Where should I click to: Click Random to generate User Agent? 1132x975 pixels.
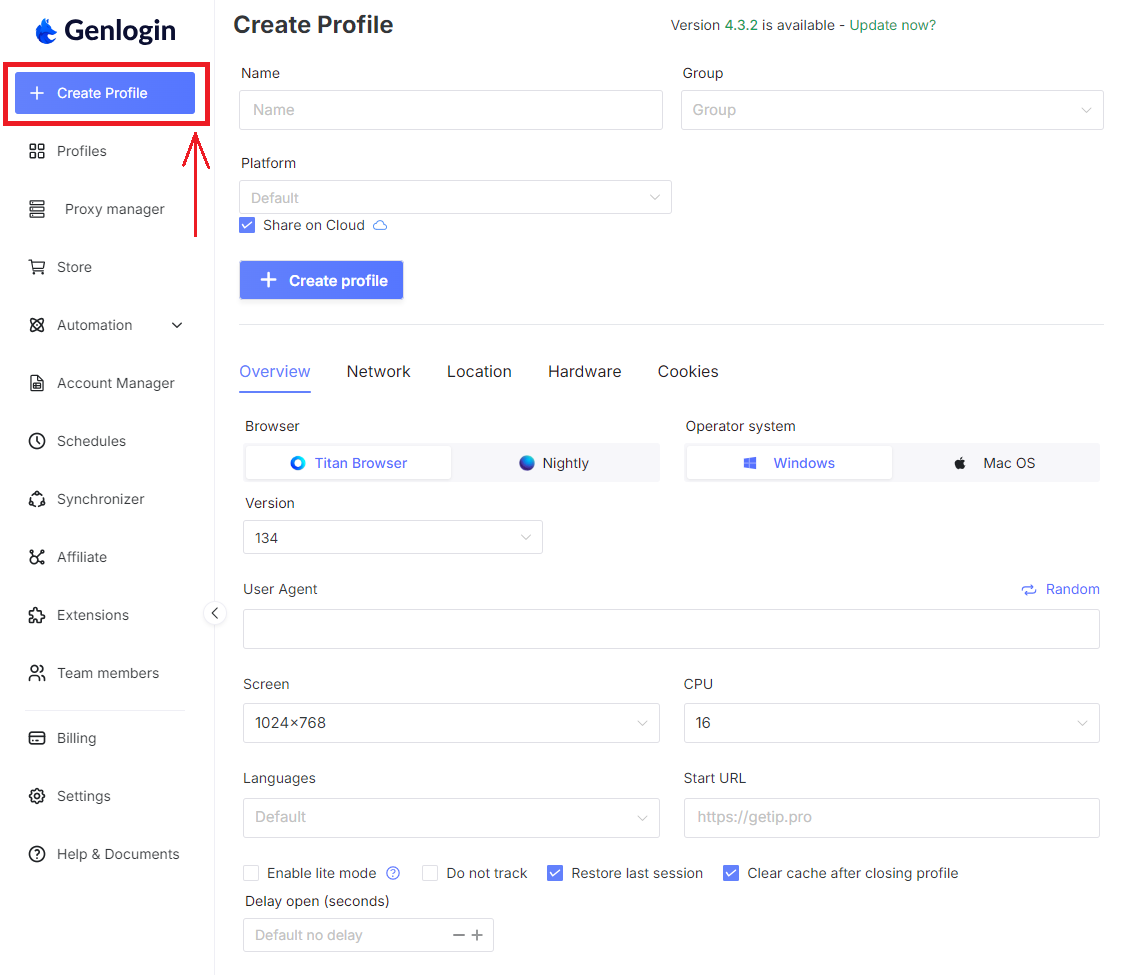(x=1060, y=589)
